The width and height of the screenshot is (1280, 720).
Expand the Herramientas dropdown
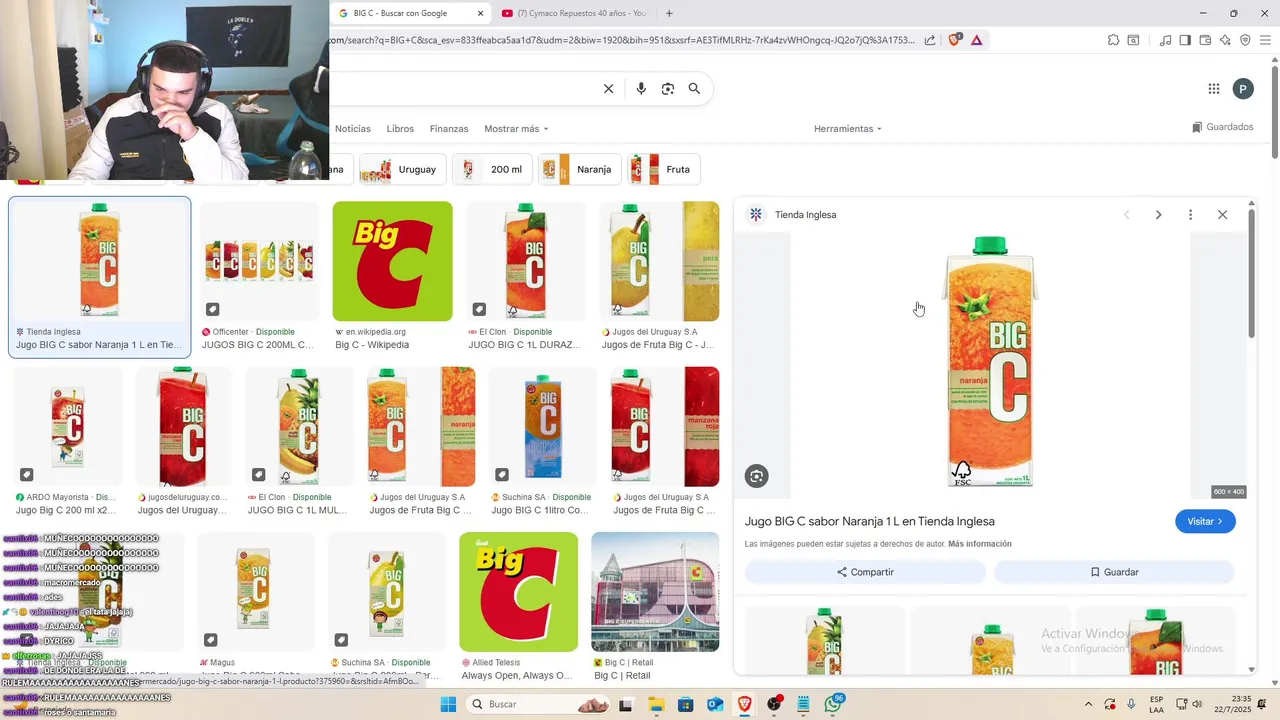[848, 129]
